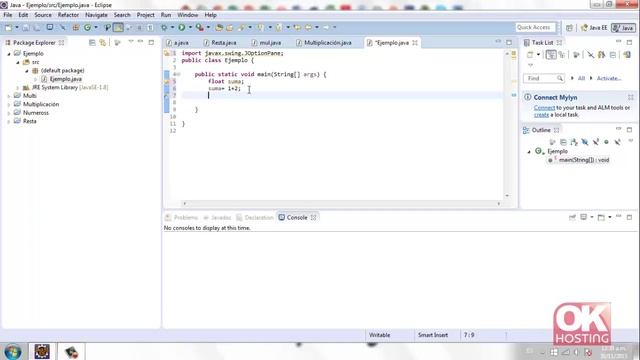The width and height of the screenshot is (640, 360).
Task: Click the Save All toolbar icon
Action: tap(37, 27)
